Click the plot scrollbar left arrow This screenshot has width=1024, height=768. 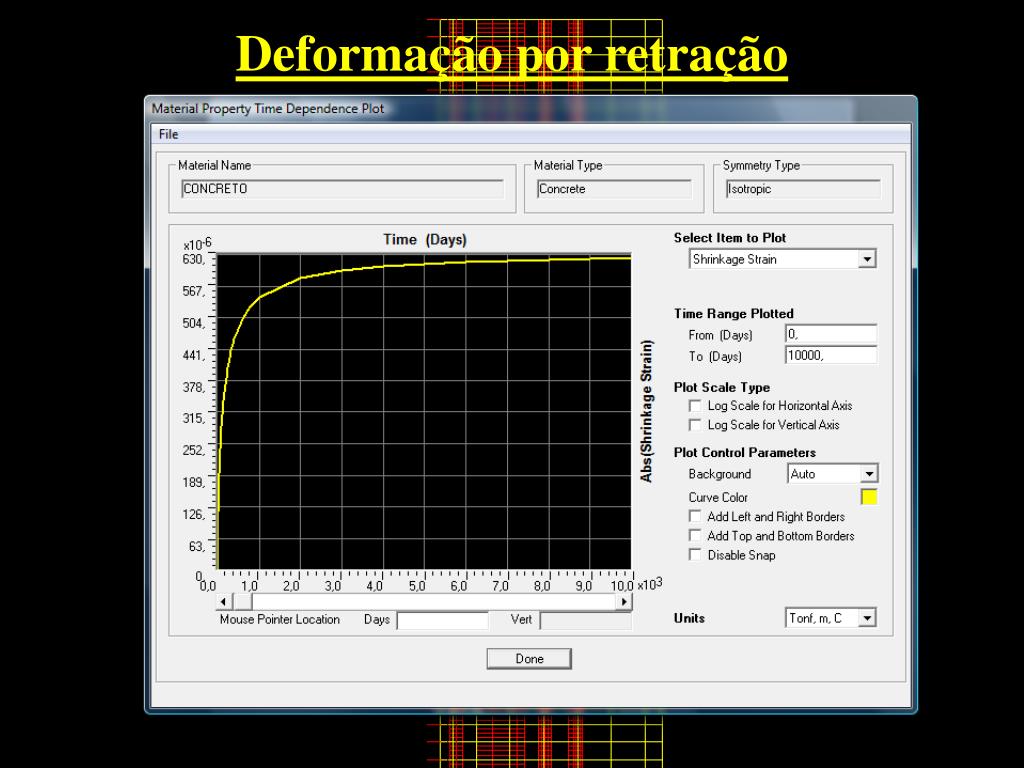[224, 601]
